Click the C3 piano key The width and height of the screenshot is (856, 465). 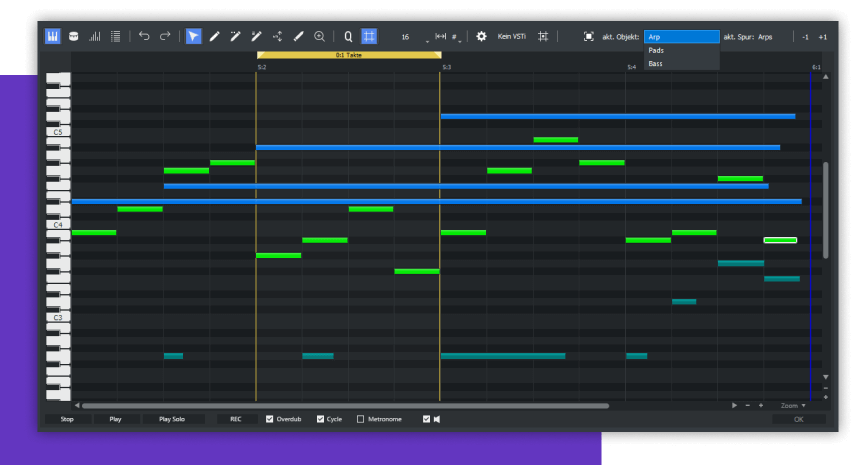(x=57, y=318)
